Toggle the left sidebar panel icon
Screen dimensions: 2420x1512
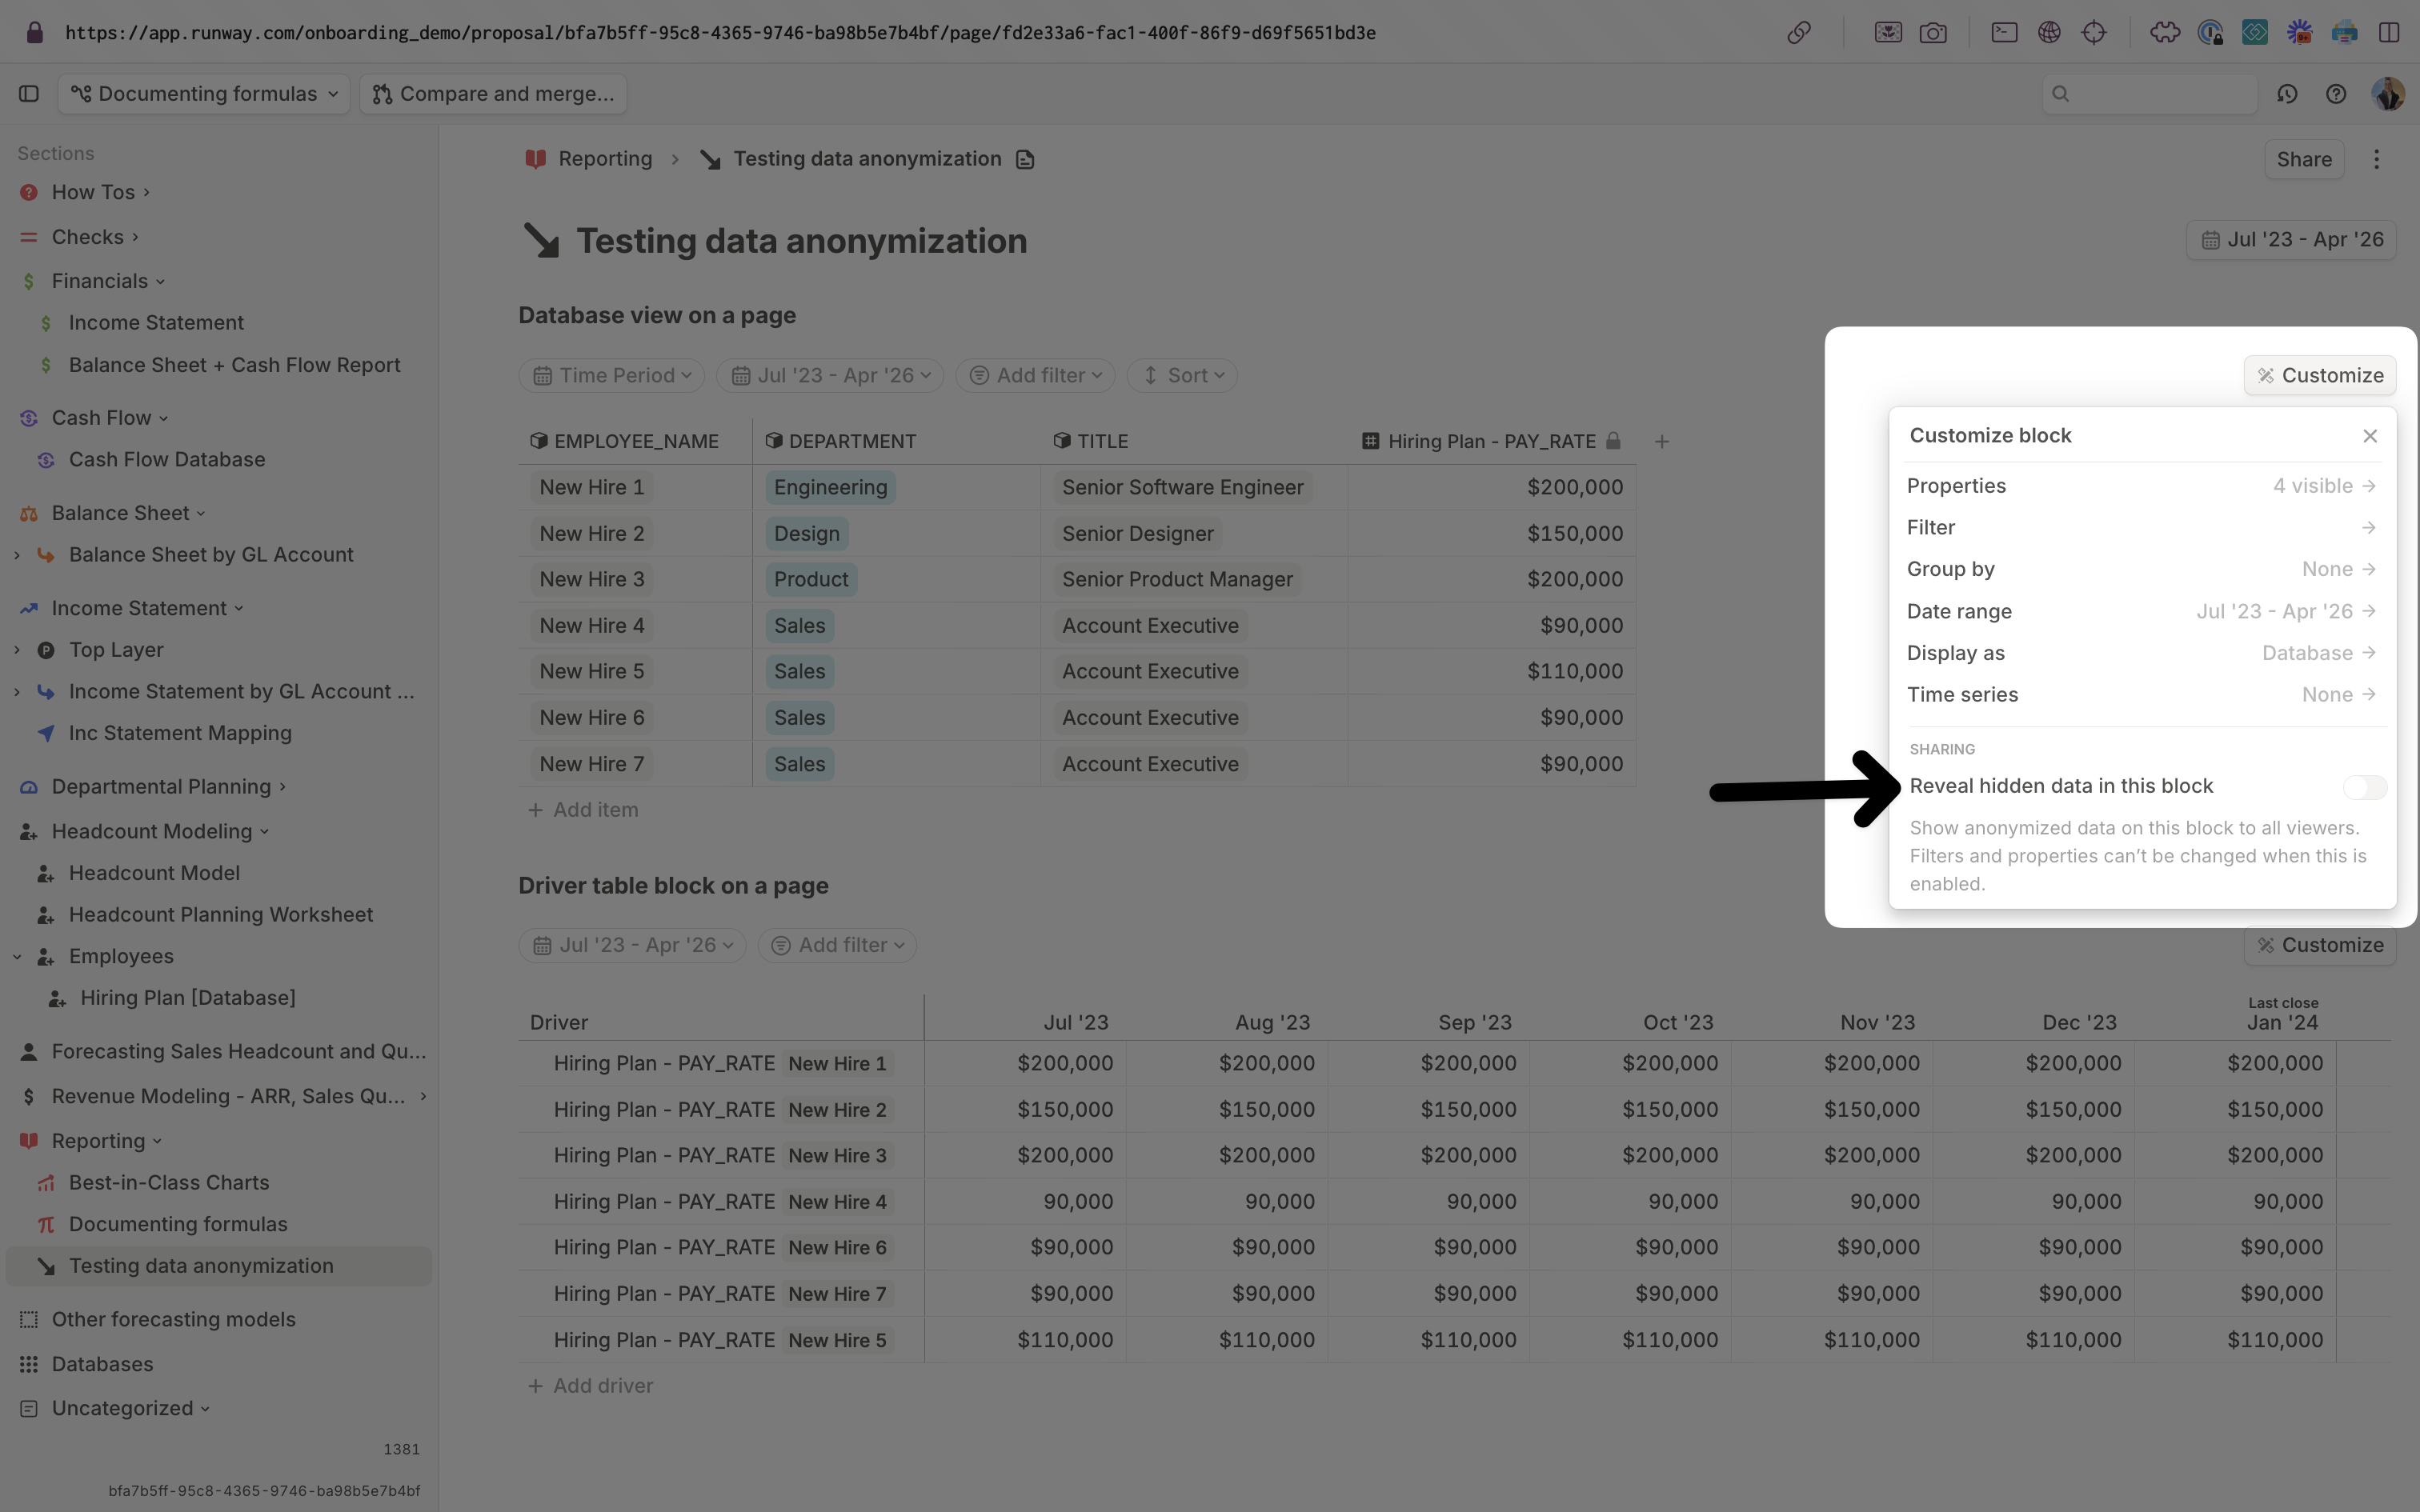29,94
